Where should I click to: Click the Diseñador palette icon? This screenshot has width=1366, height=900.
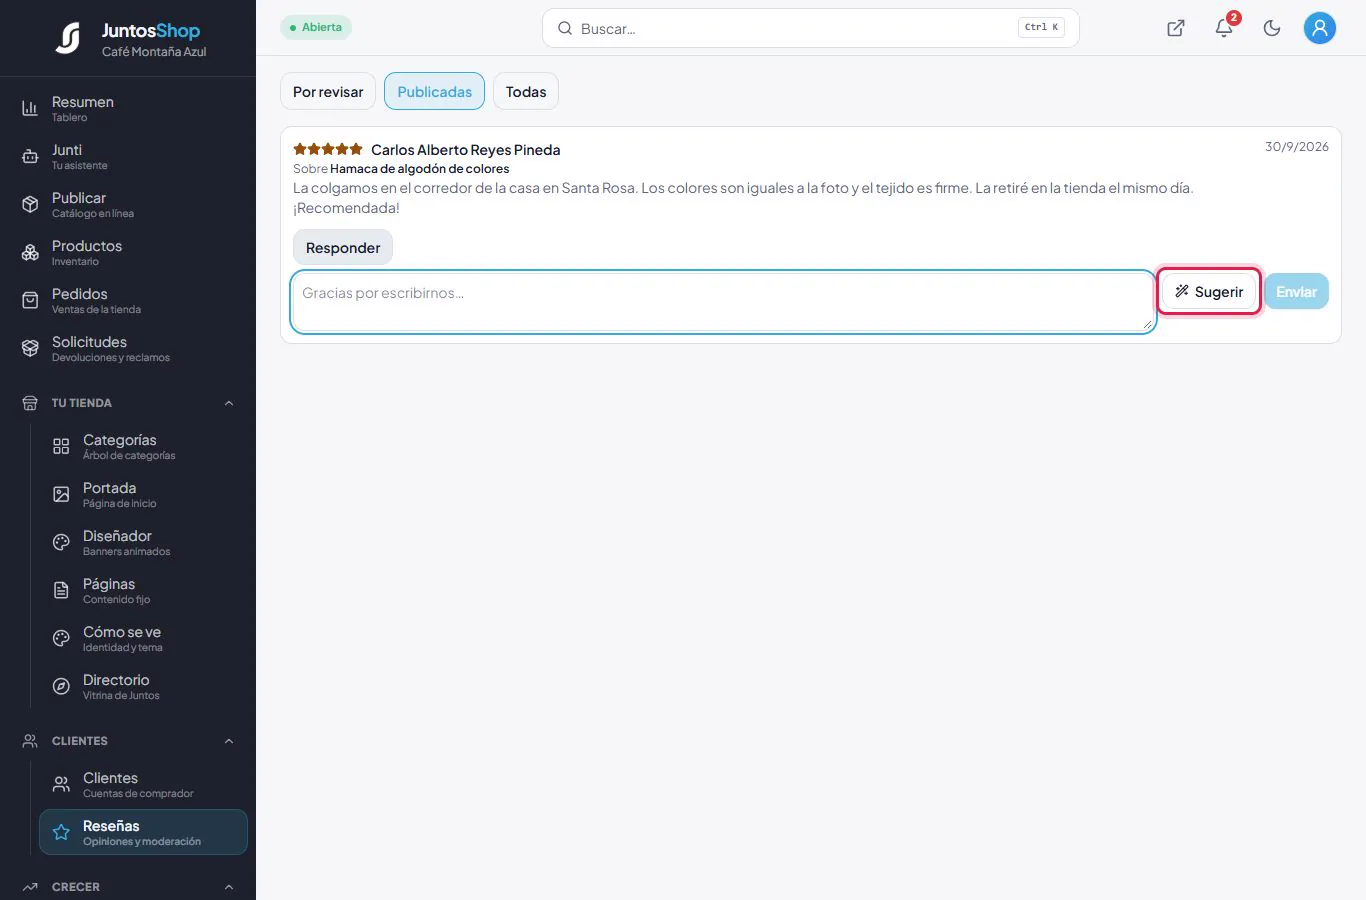coord(61,542)
